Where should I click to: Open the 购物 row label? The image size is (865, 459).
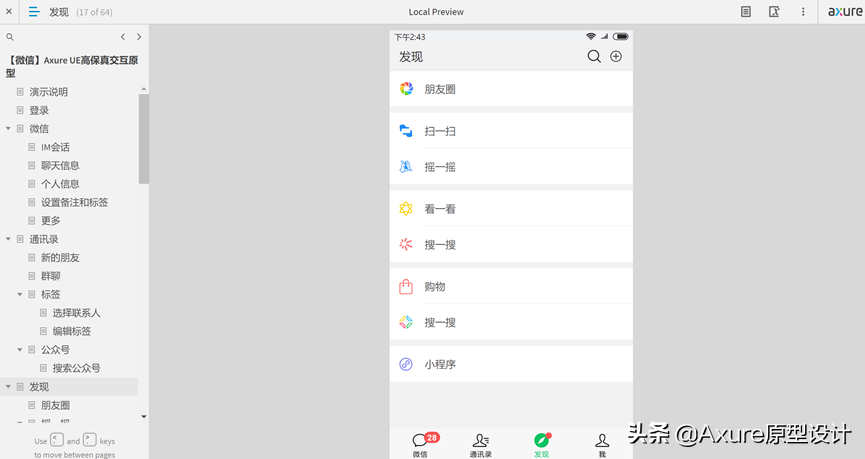[435, 287]
